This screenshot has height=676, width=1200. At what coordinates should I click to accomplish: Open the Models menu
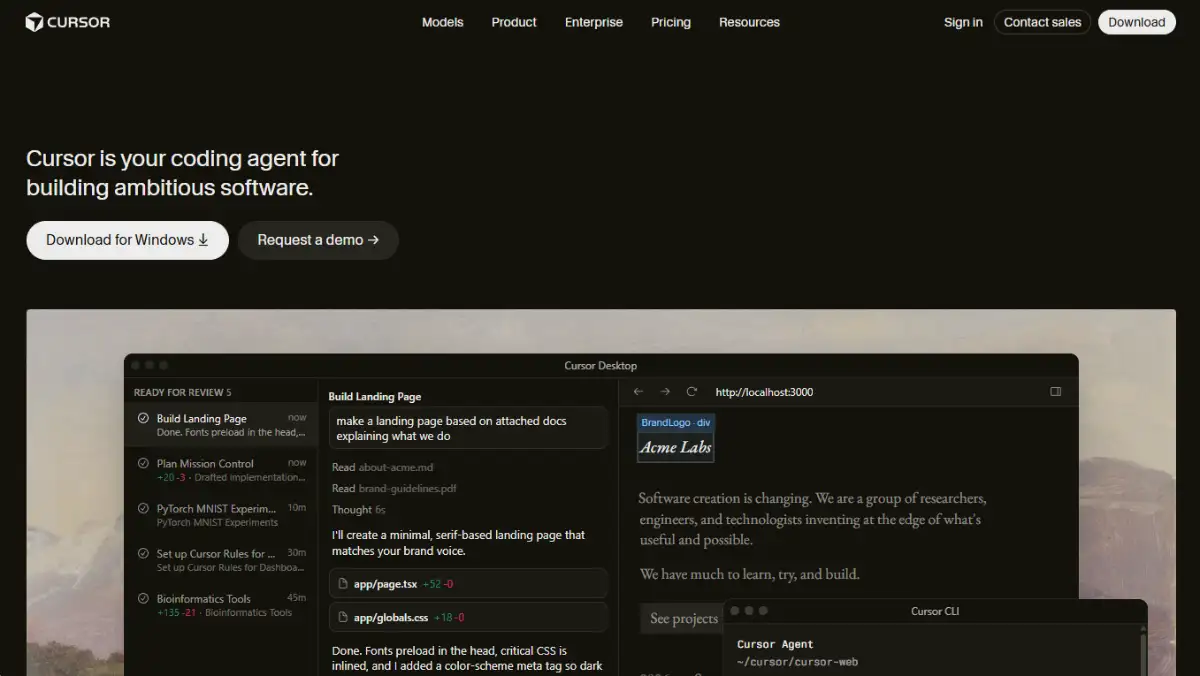pos(442,22)
